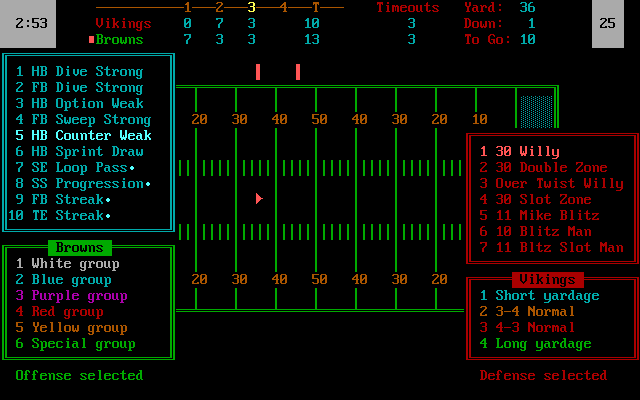Select the Special group formation
640x400 pixels.
(76, 343)
